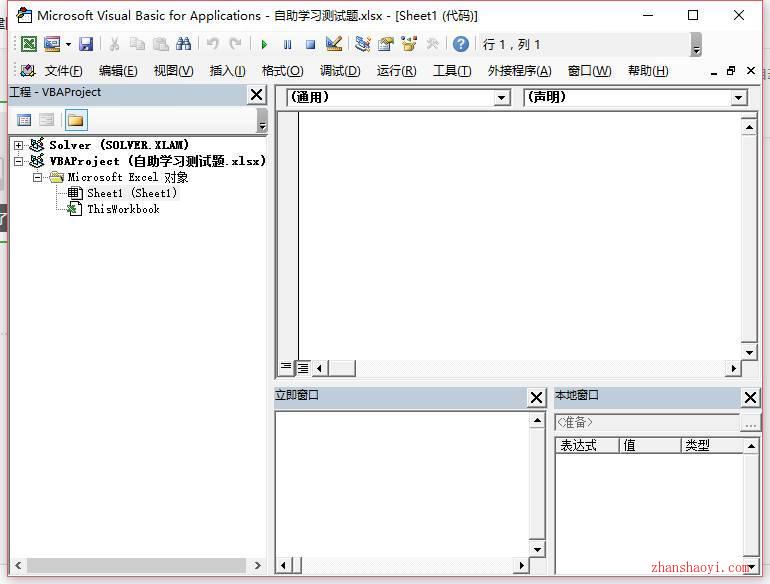
Task: Open the 运行(R) menu
Action: (396, 71)
